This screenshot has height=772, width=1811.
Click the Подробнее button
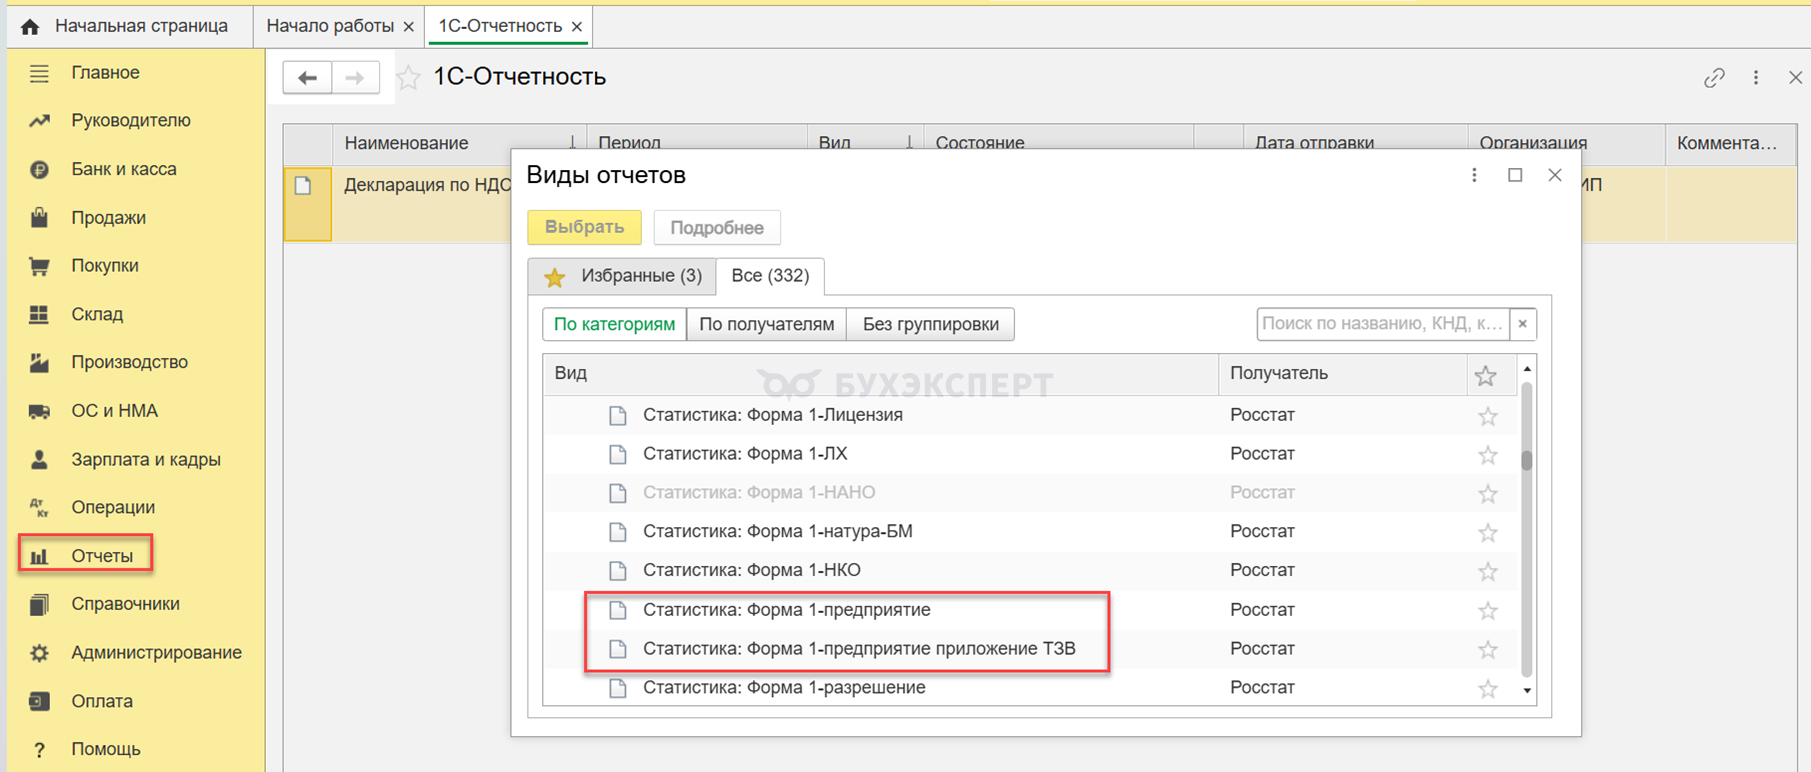click(x=717, y=228)
